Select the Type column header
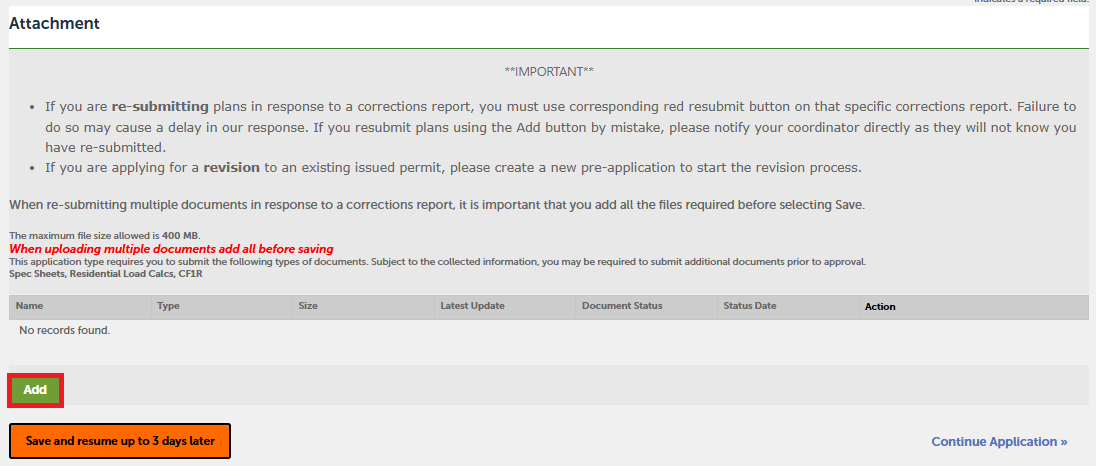Screen dimensions: 1096x466 (x=168, y=306)
